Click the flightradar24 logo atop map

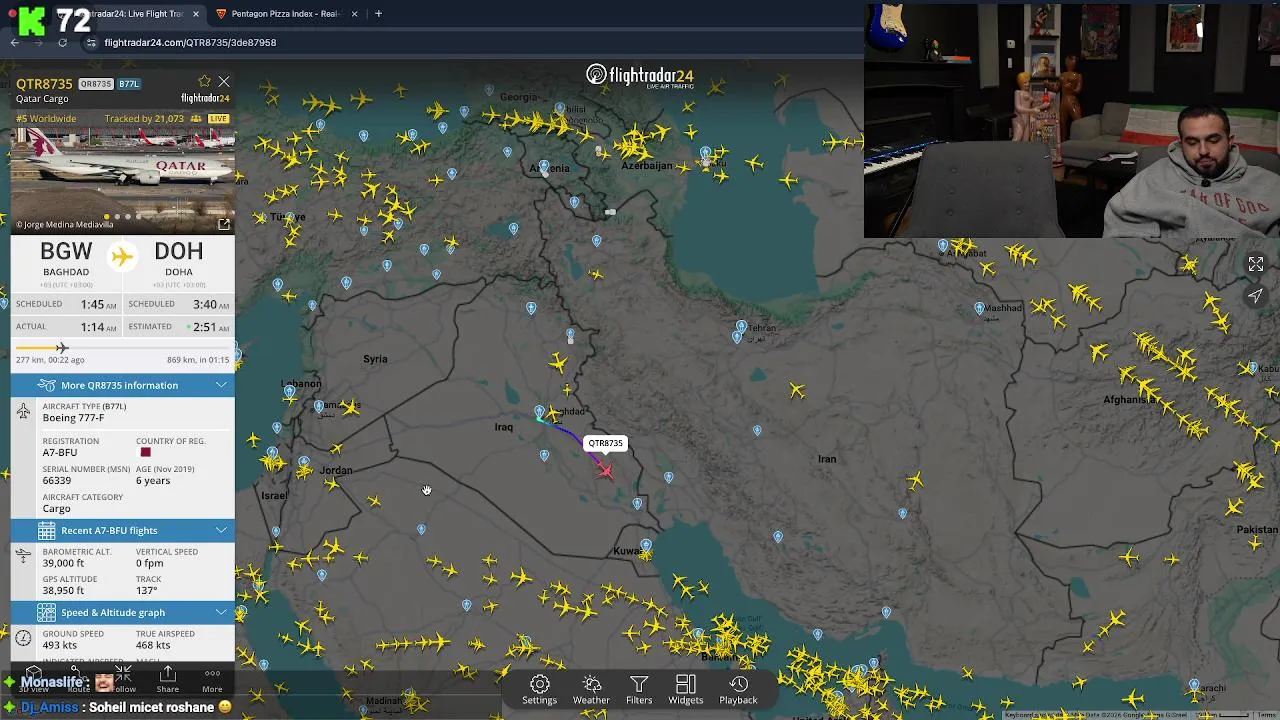pyautogui.click(x=640, y=76)
